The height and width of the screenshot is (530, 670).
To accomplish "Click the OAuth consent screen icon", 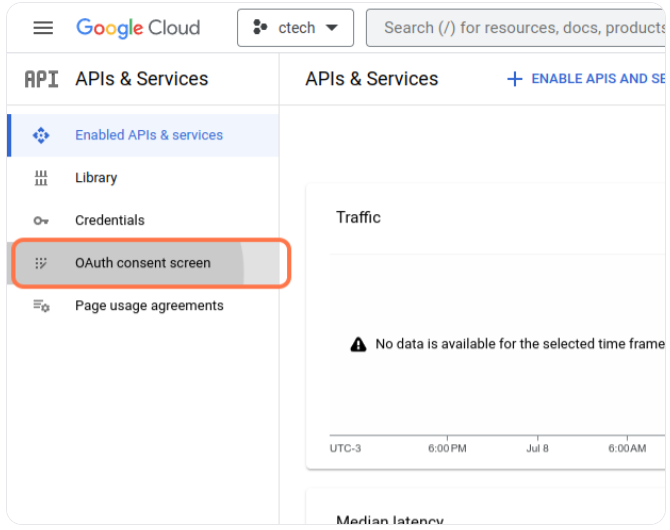I will [x=41, y=264].
